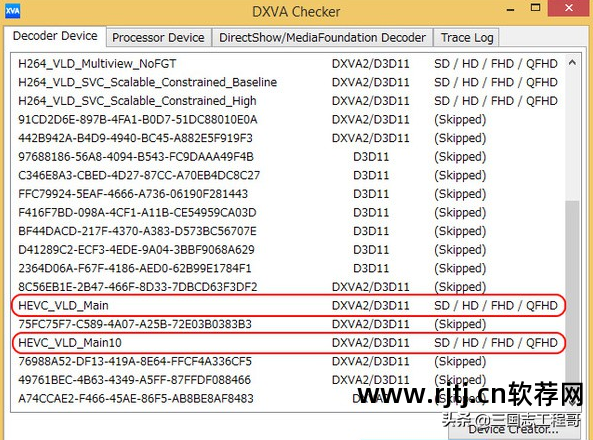Maximize the DXVA Checker window

click(x=535, y=8)
